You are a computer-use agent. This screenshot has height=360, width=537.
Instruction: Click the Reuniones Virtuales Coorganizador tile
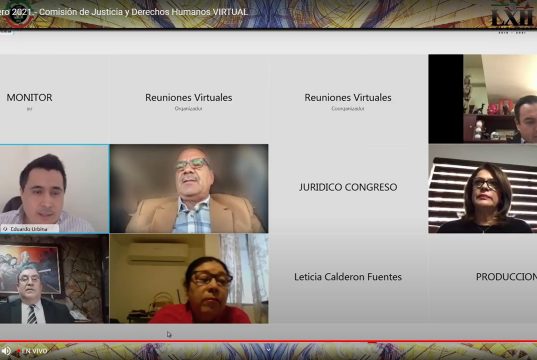tap(348, 99)
